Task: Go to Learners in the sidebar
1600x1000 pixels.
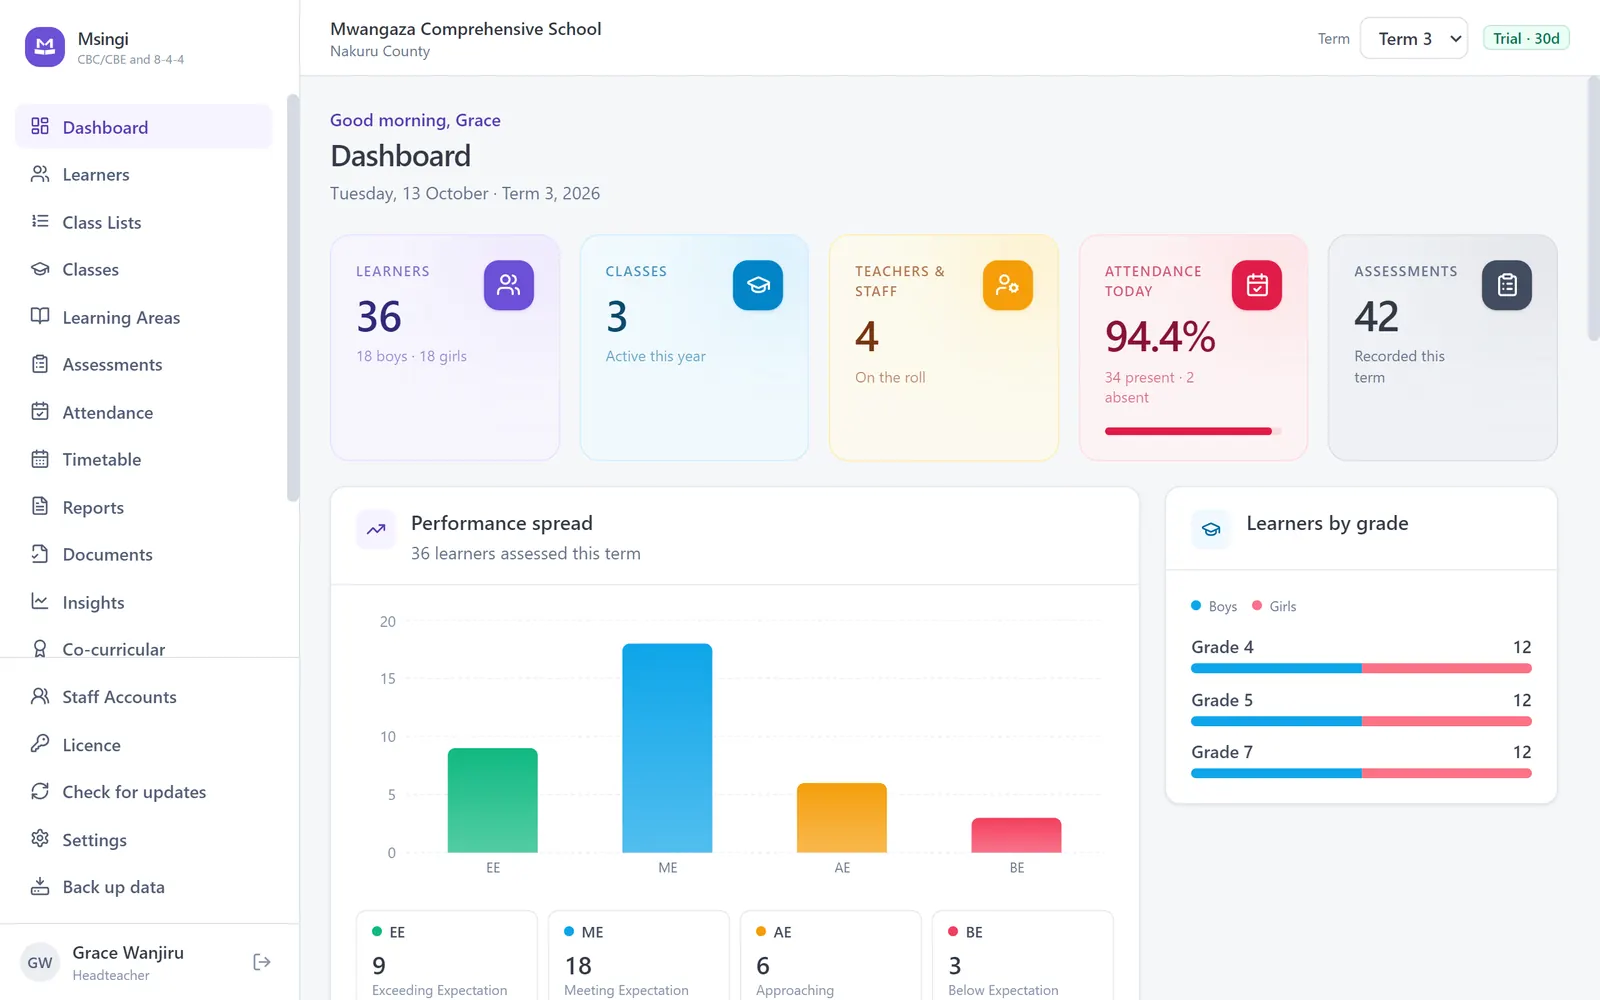Action: [x=144, y=174]
